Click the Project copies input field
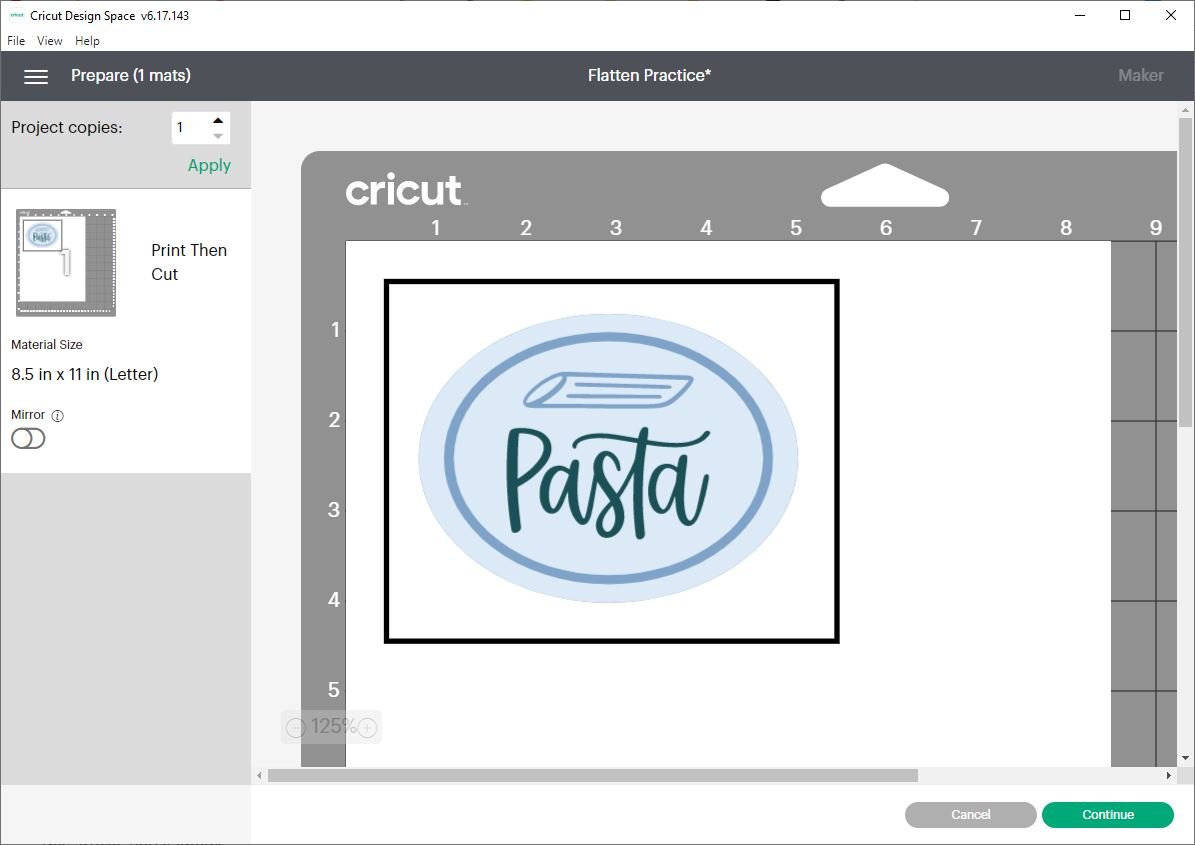Screen dimensions: 1195x845 190,127
